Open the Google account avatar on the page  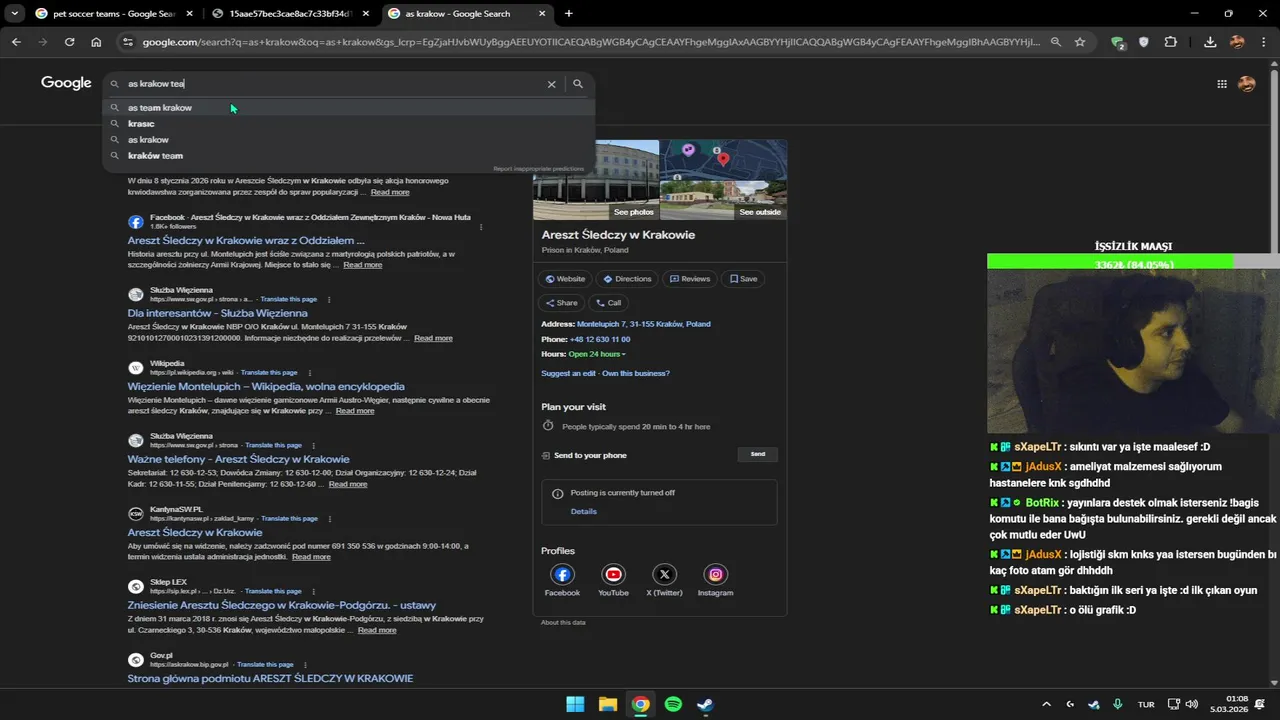(x=1246, y=84)
